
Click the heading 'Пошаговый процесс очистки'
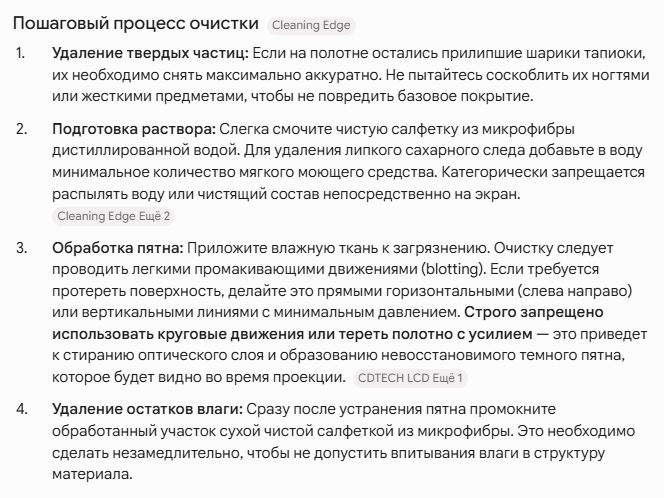click(136, 23)
